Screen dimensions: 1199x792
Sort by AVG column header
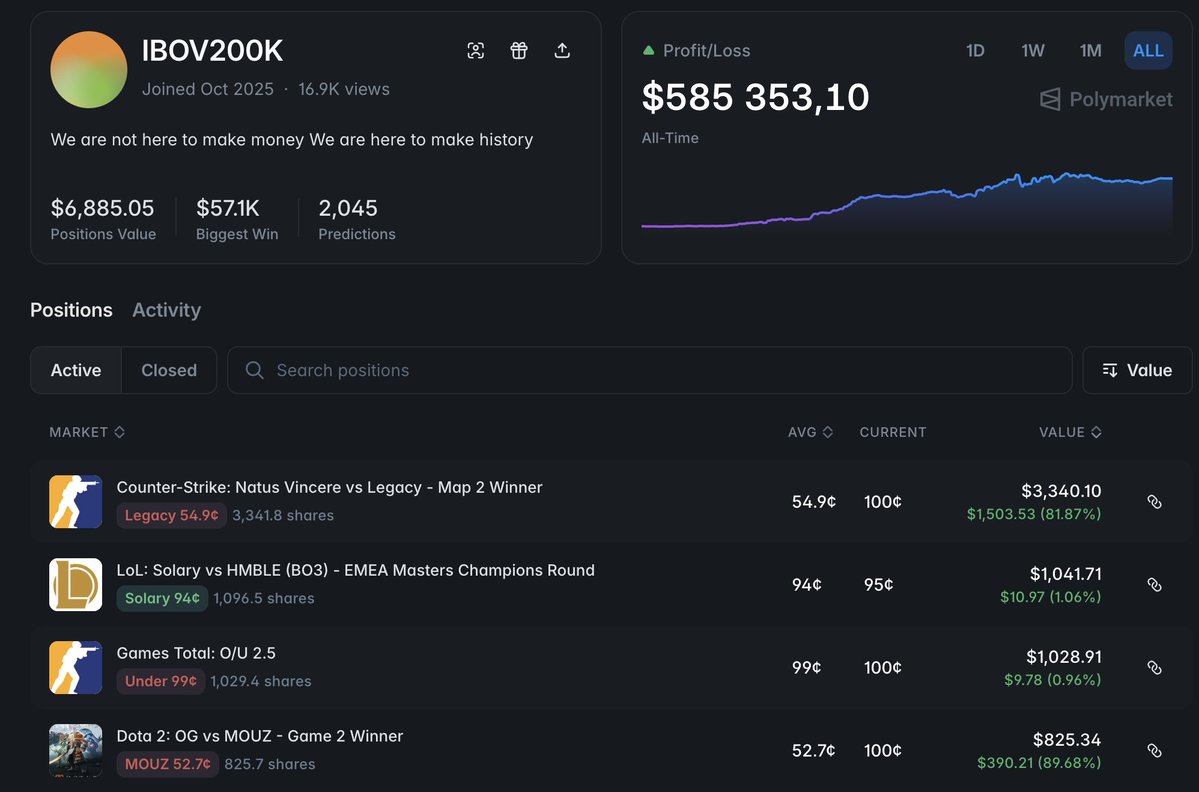point(810,432)
